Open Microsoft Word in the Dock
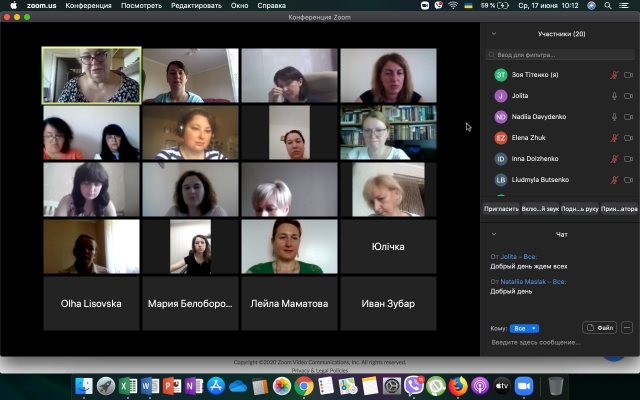The image size is (640, 400). click(x=150, y=386)
